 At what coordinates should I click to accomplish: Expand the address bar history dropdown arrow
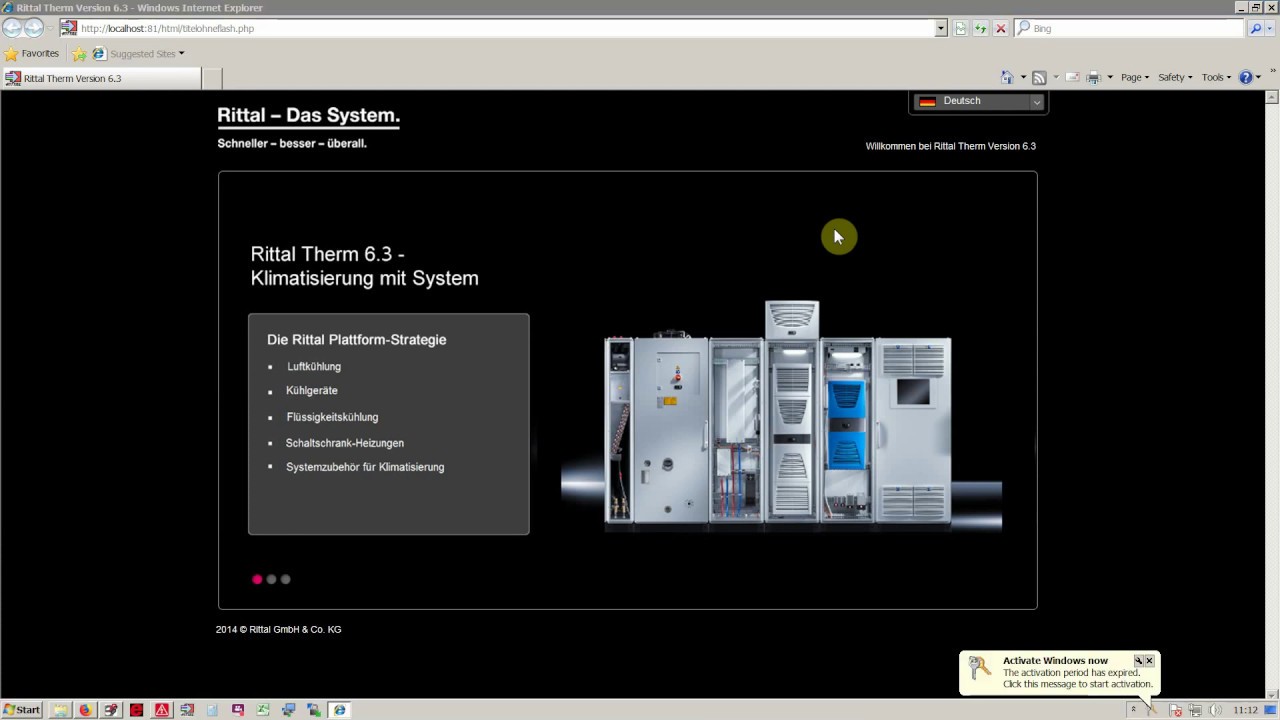941,28
